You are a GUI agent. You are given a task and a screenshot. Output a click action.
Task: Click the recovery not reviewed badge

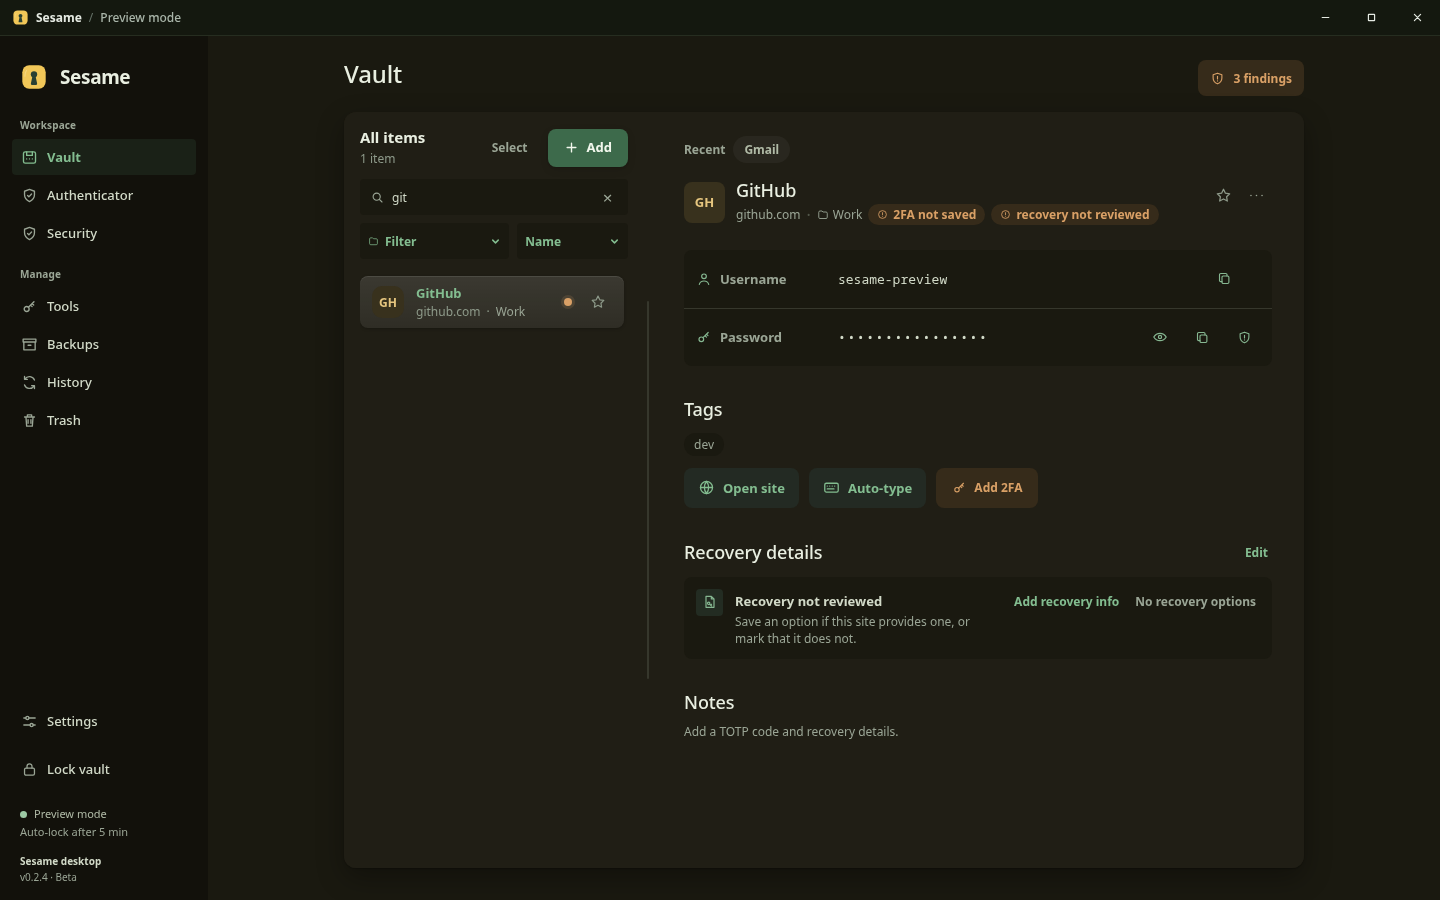1075,215
